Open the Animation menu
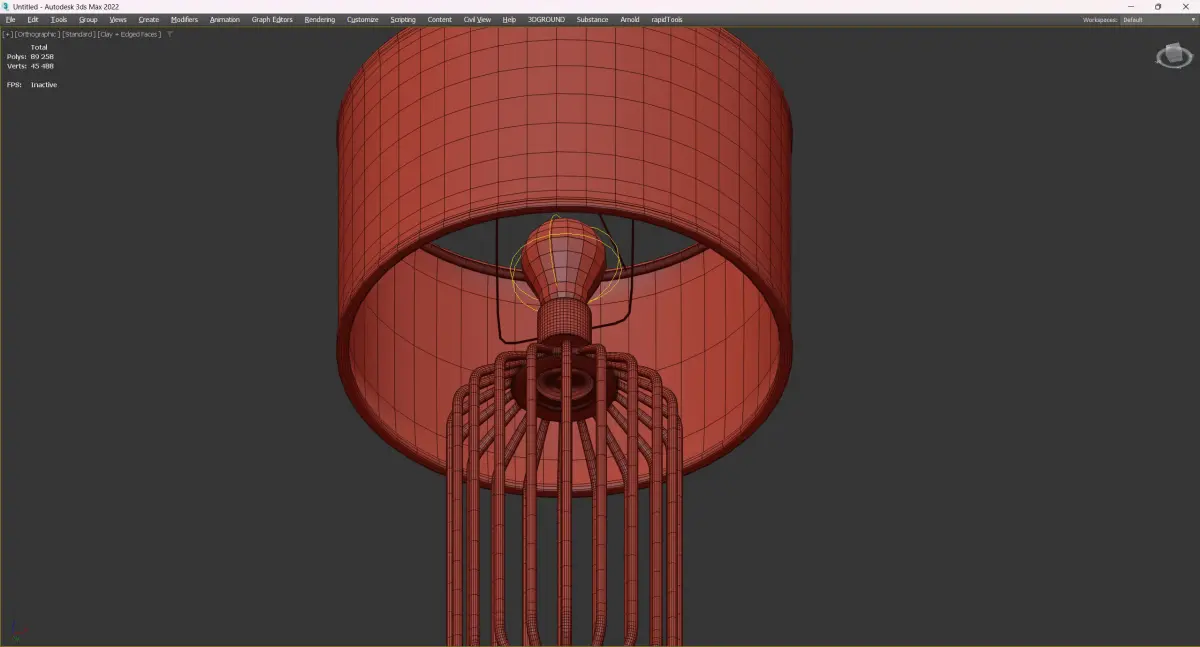The width and height of the screenshot is (1200, 647). 224,19
